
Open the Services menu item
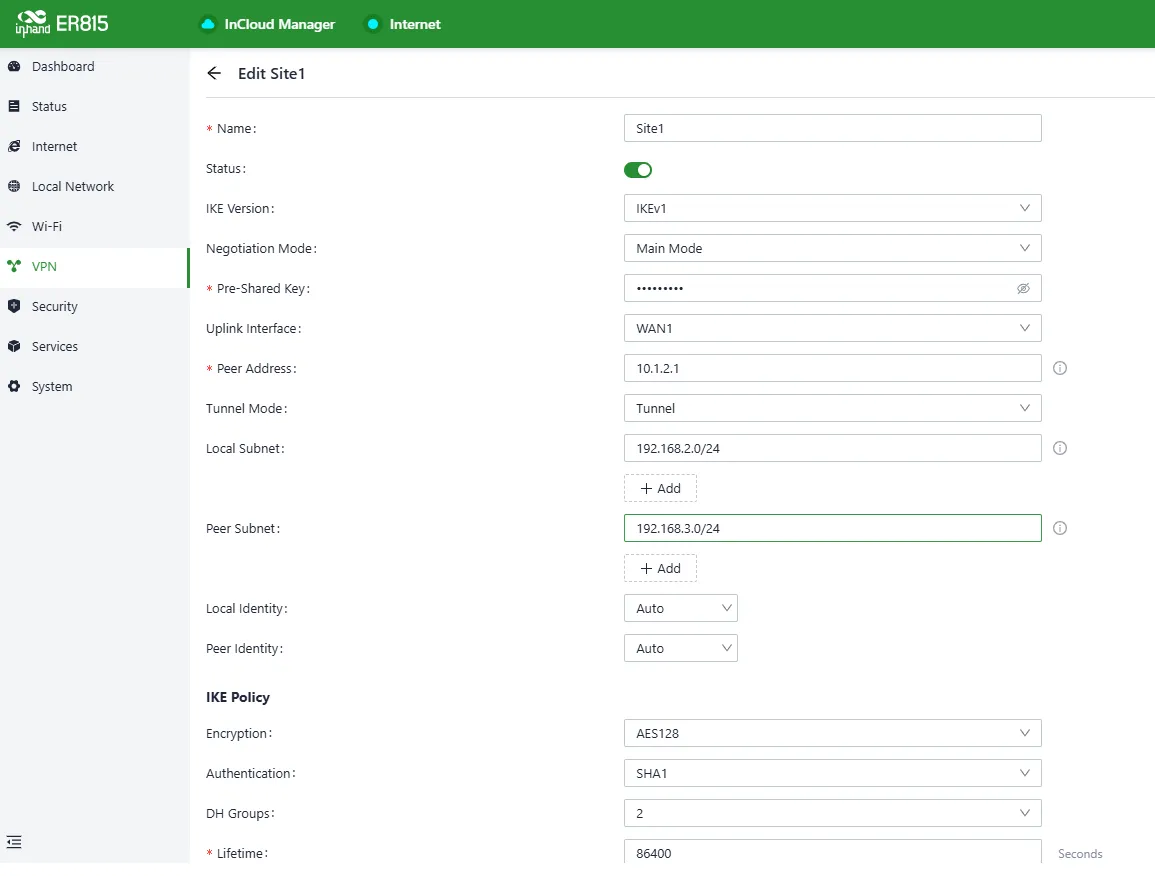(94, 346)
